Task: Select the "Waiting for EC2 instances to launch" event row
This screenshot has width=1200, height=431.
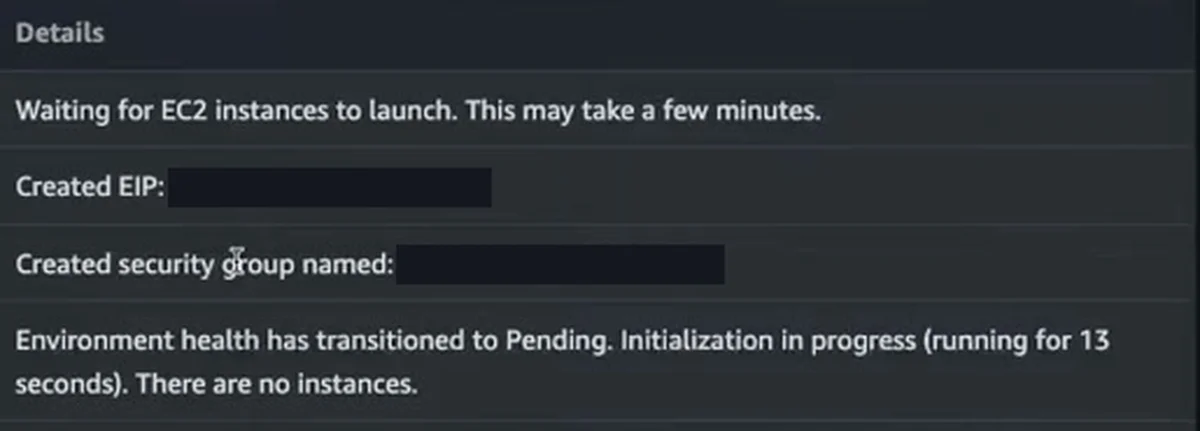Action: coord(600,109)
